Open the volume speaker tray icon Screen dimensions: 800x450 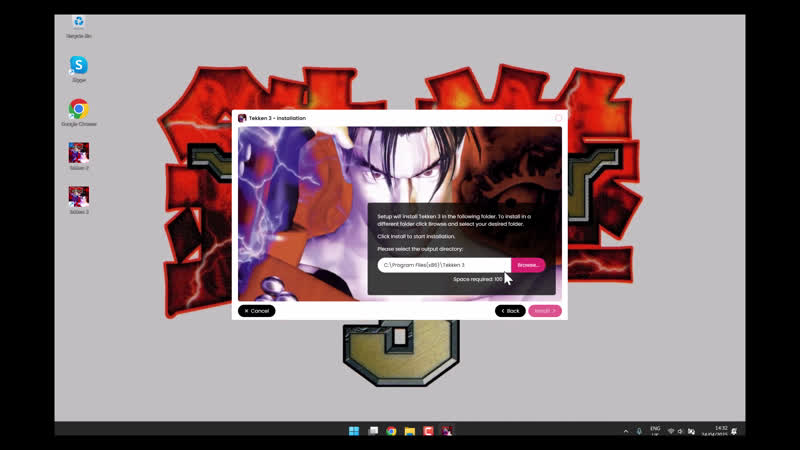680,432
